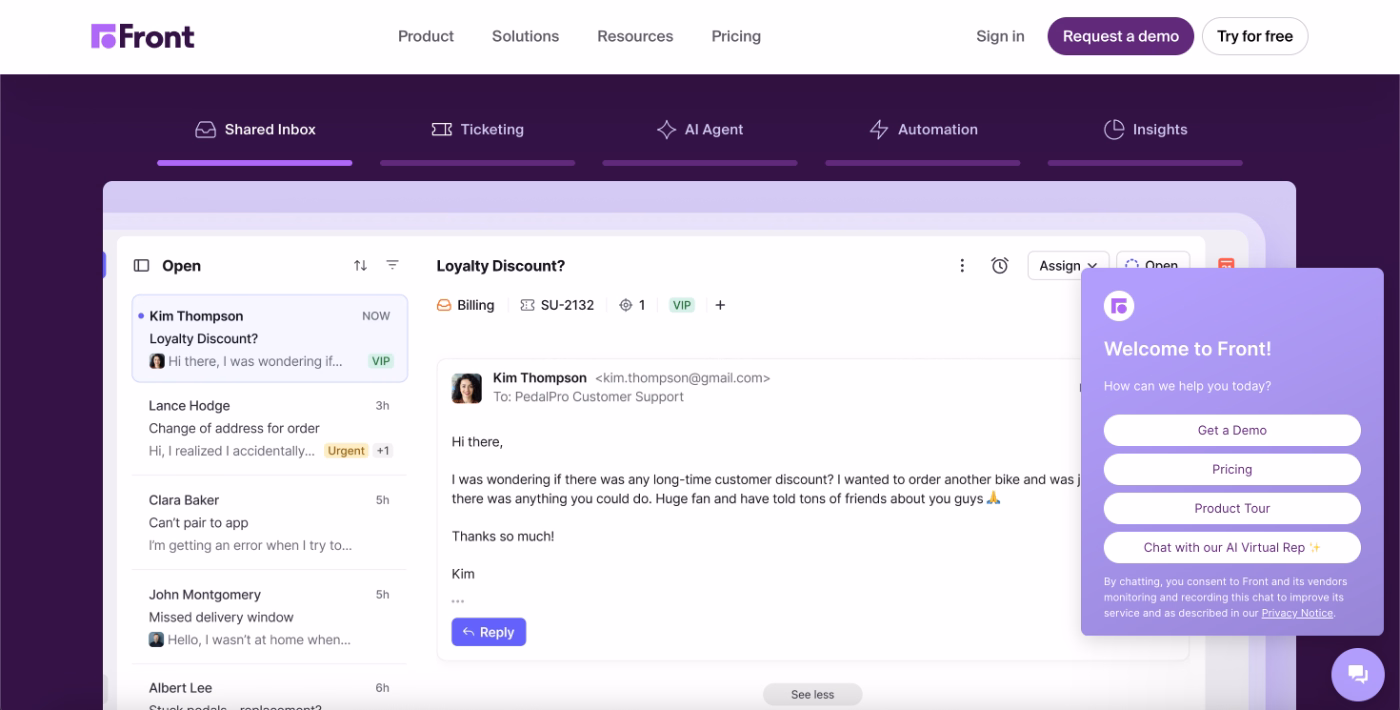Open the floating chat bubble icon

(1357, 673)
